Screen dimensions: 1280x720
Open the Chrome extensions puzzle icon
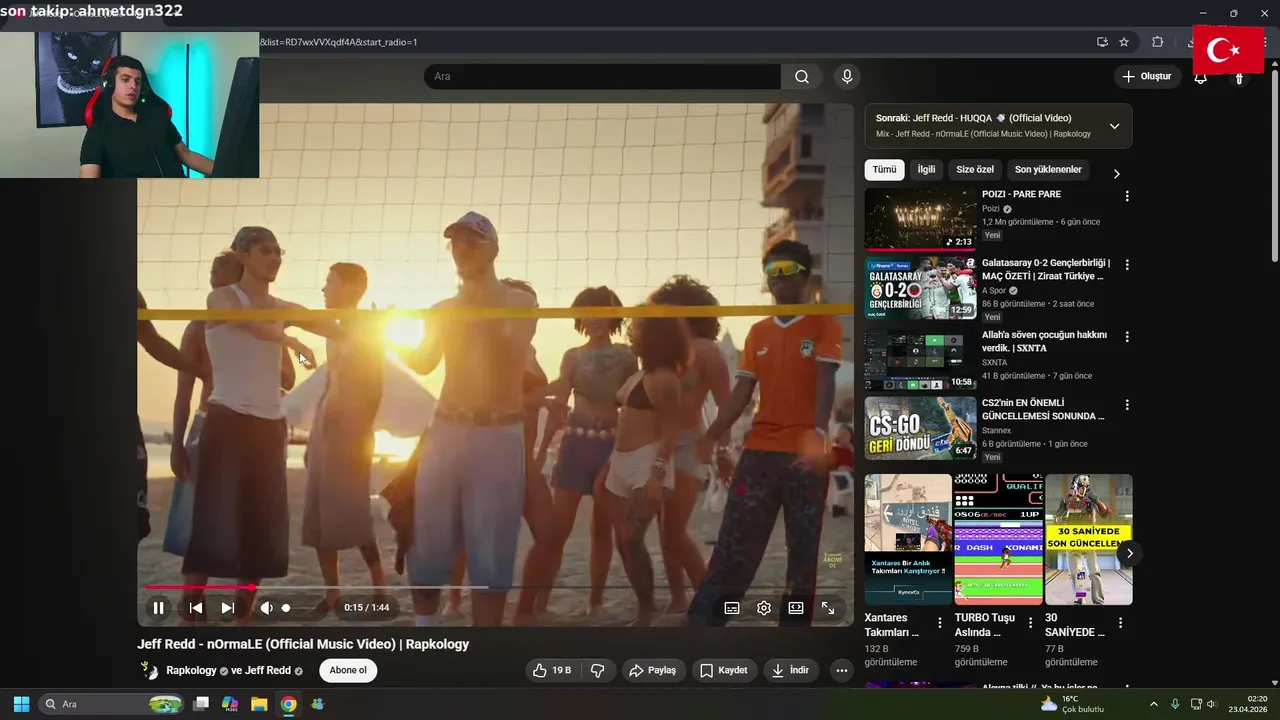[x=1158, y=42]
